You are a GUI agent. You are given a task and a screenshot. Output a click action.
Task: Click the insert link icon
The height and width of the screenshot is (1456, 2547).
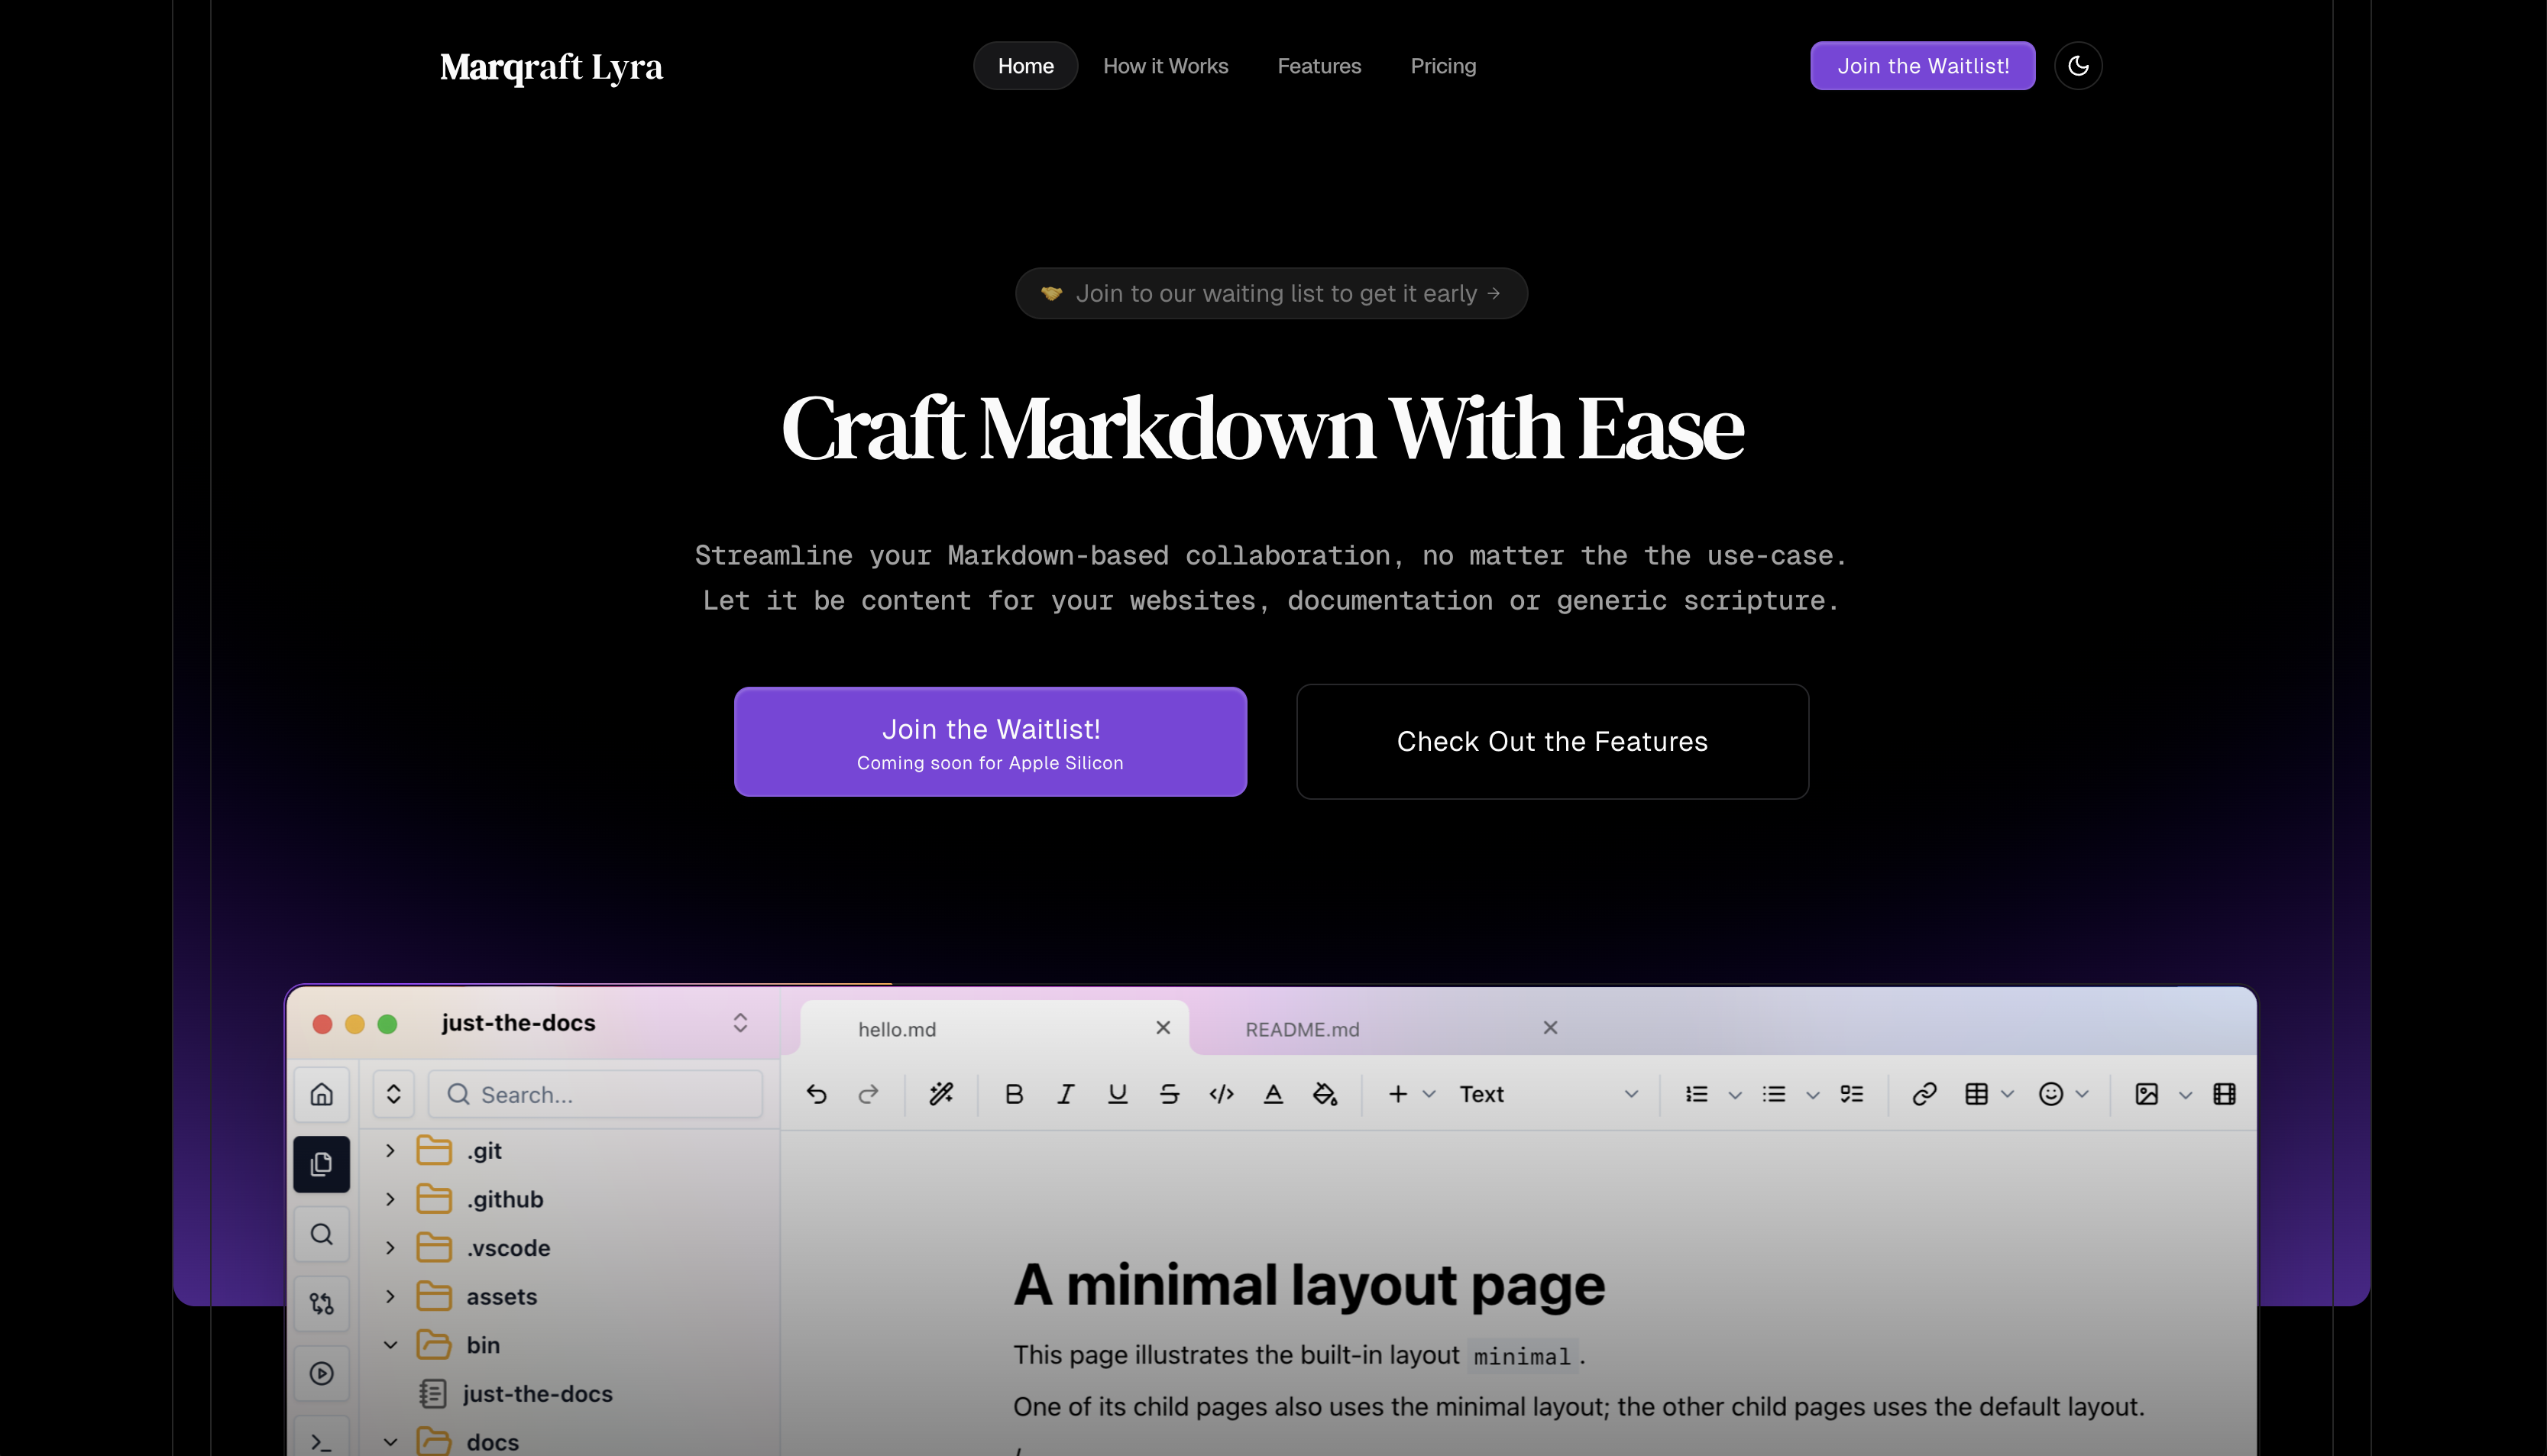tap(1924, 1094)
